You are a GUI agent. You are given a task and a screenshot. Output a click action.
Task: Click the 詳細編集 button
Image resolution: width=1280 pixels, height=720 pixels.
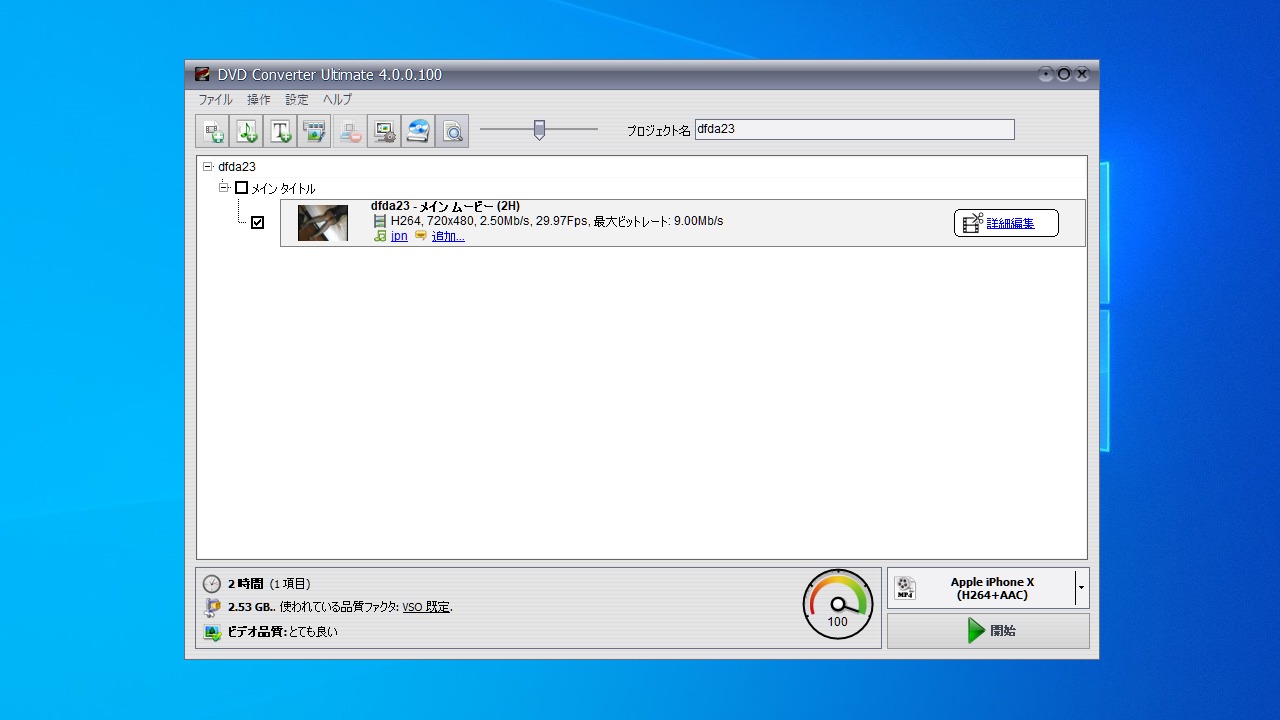(1006, 223)
